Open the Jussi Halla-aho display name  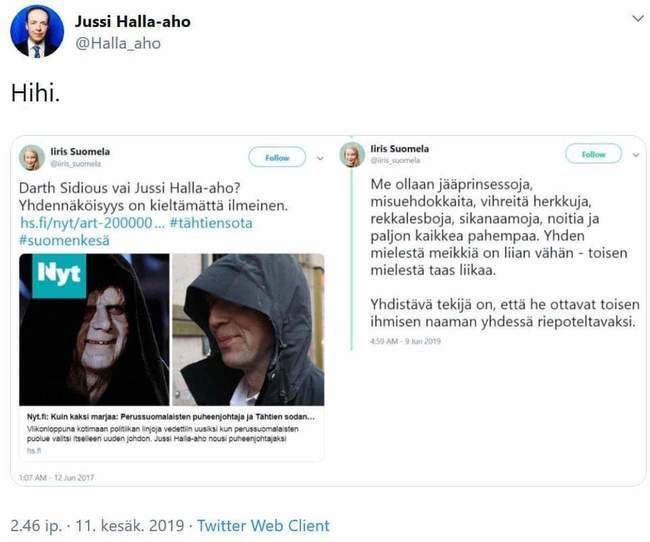point(133,22)
